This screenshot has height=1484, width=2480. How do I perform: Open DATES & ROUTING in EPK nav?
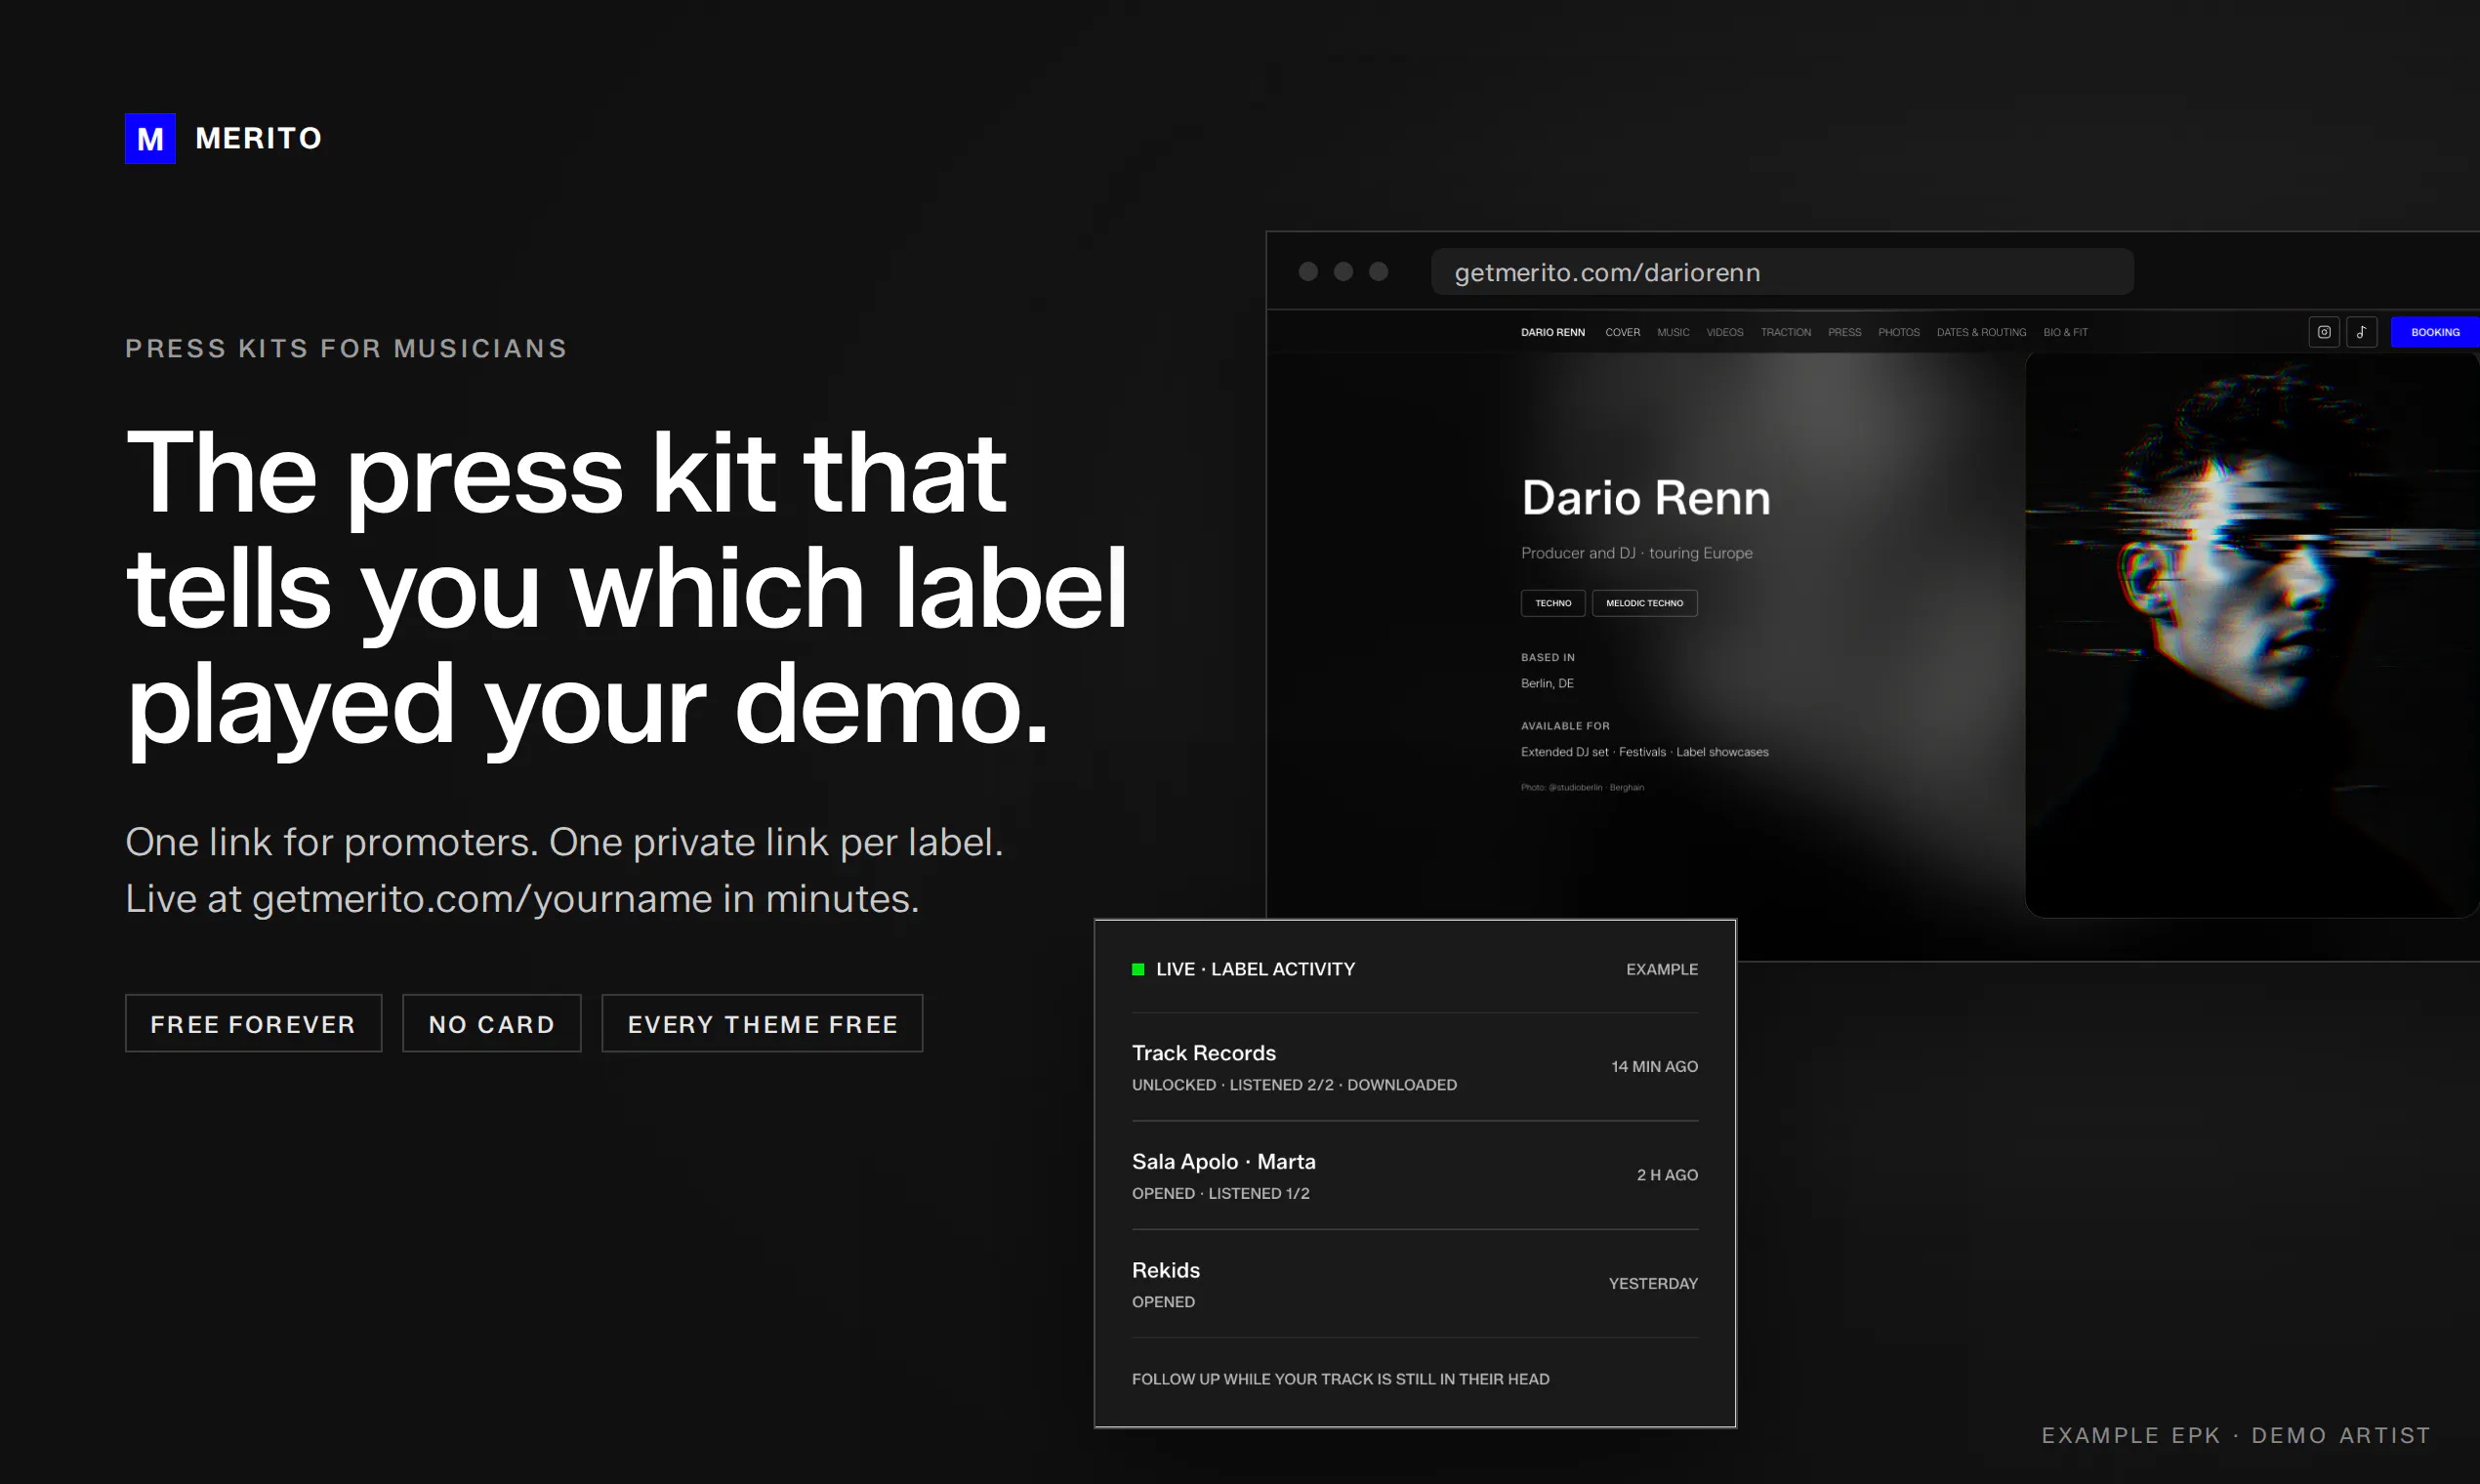point(1981,332)
